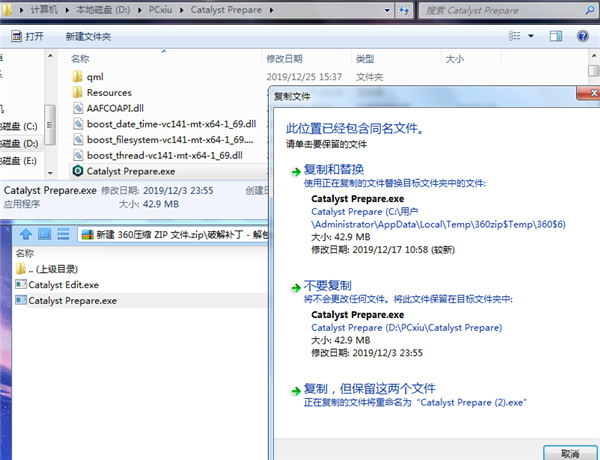
Task: Click the search magnifier icon
Action: 590,10
